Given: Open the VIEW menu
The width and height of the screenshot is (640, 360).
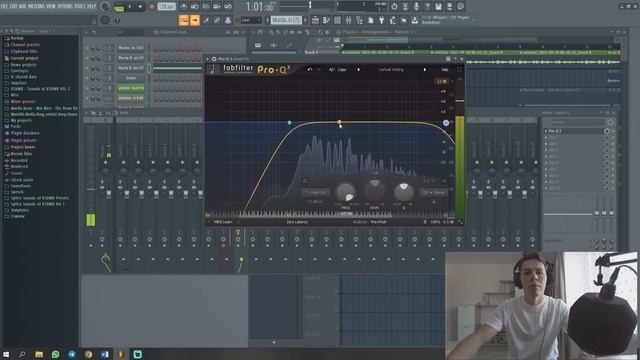Looking at the screenshot, I should 51,7.
